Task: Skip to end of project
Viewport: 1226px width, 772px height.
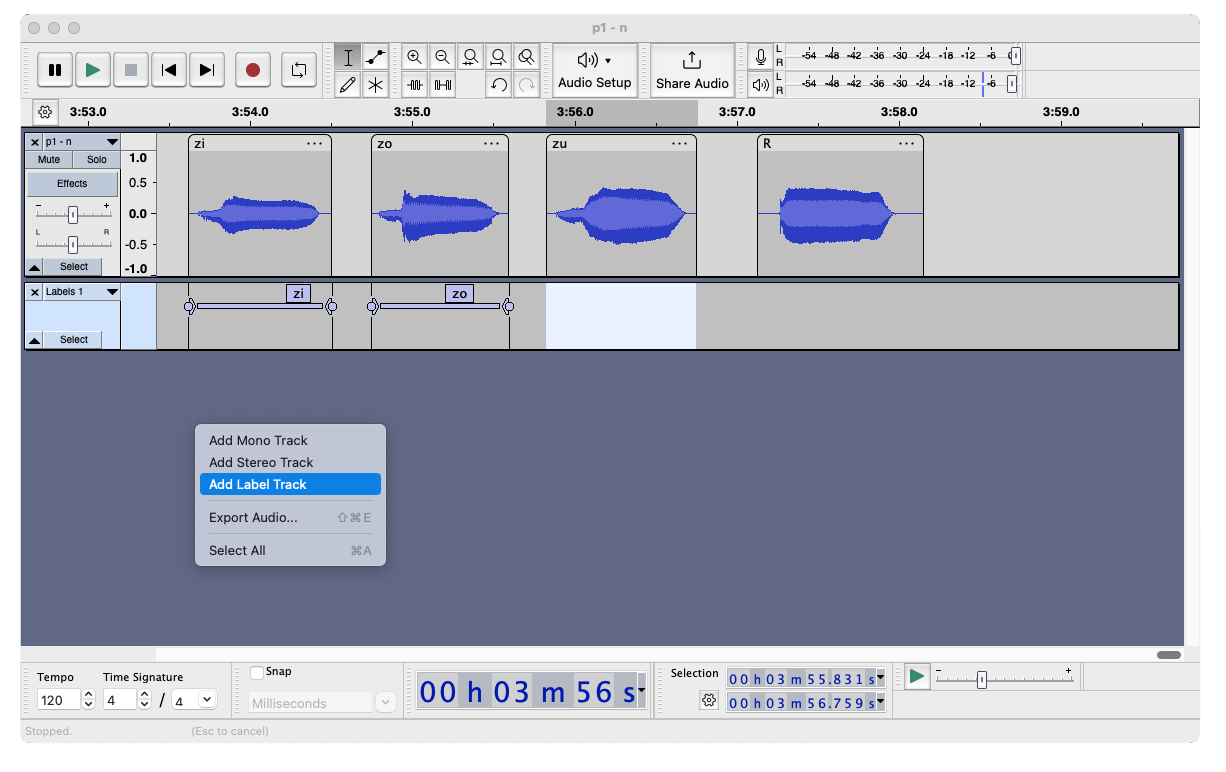Action: [x=207, y=70]
